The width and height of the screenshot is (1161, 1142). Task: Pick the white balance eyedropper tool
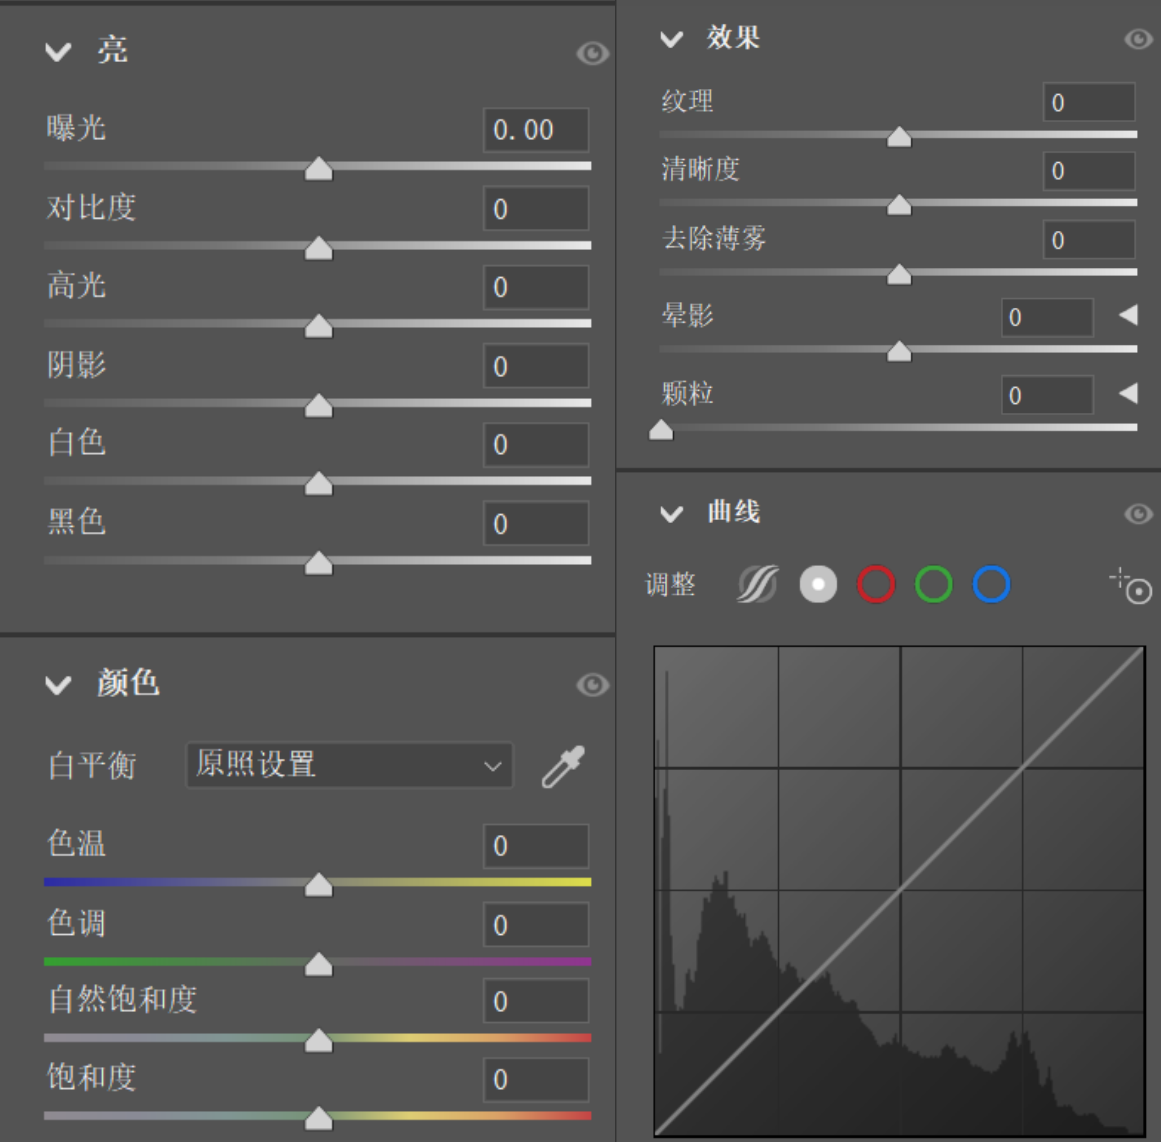[x=563, y=767]
